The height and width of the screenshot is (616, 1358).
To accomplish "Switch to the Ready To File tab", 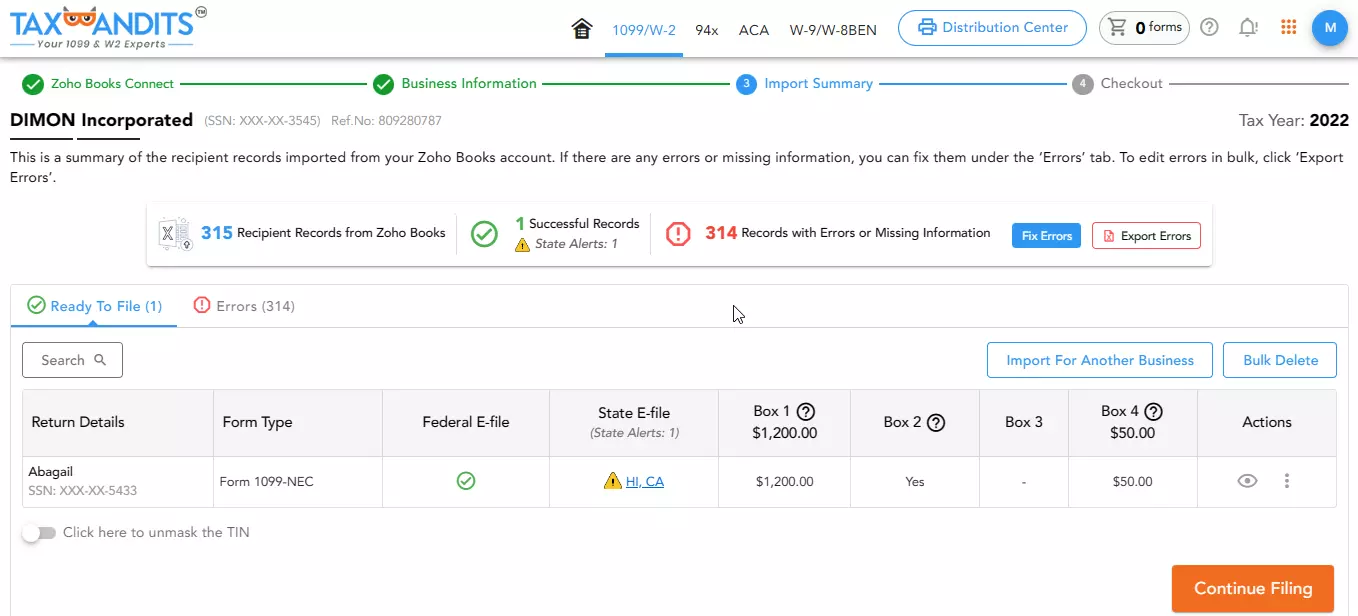I will [x=94, y=306].
